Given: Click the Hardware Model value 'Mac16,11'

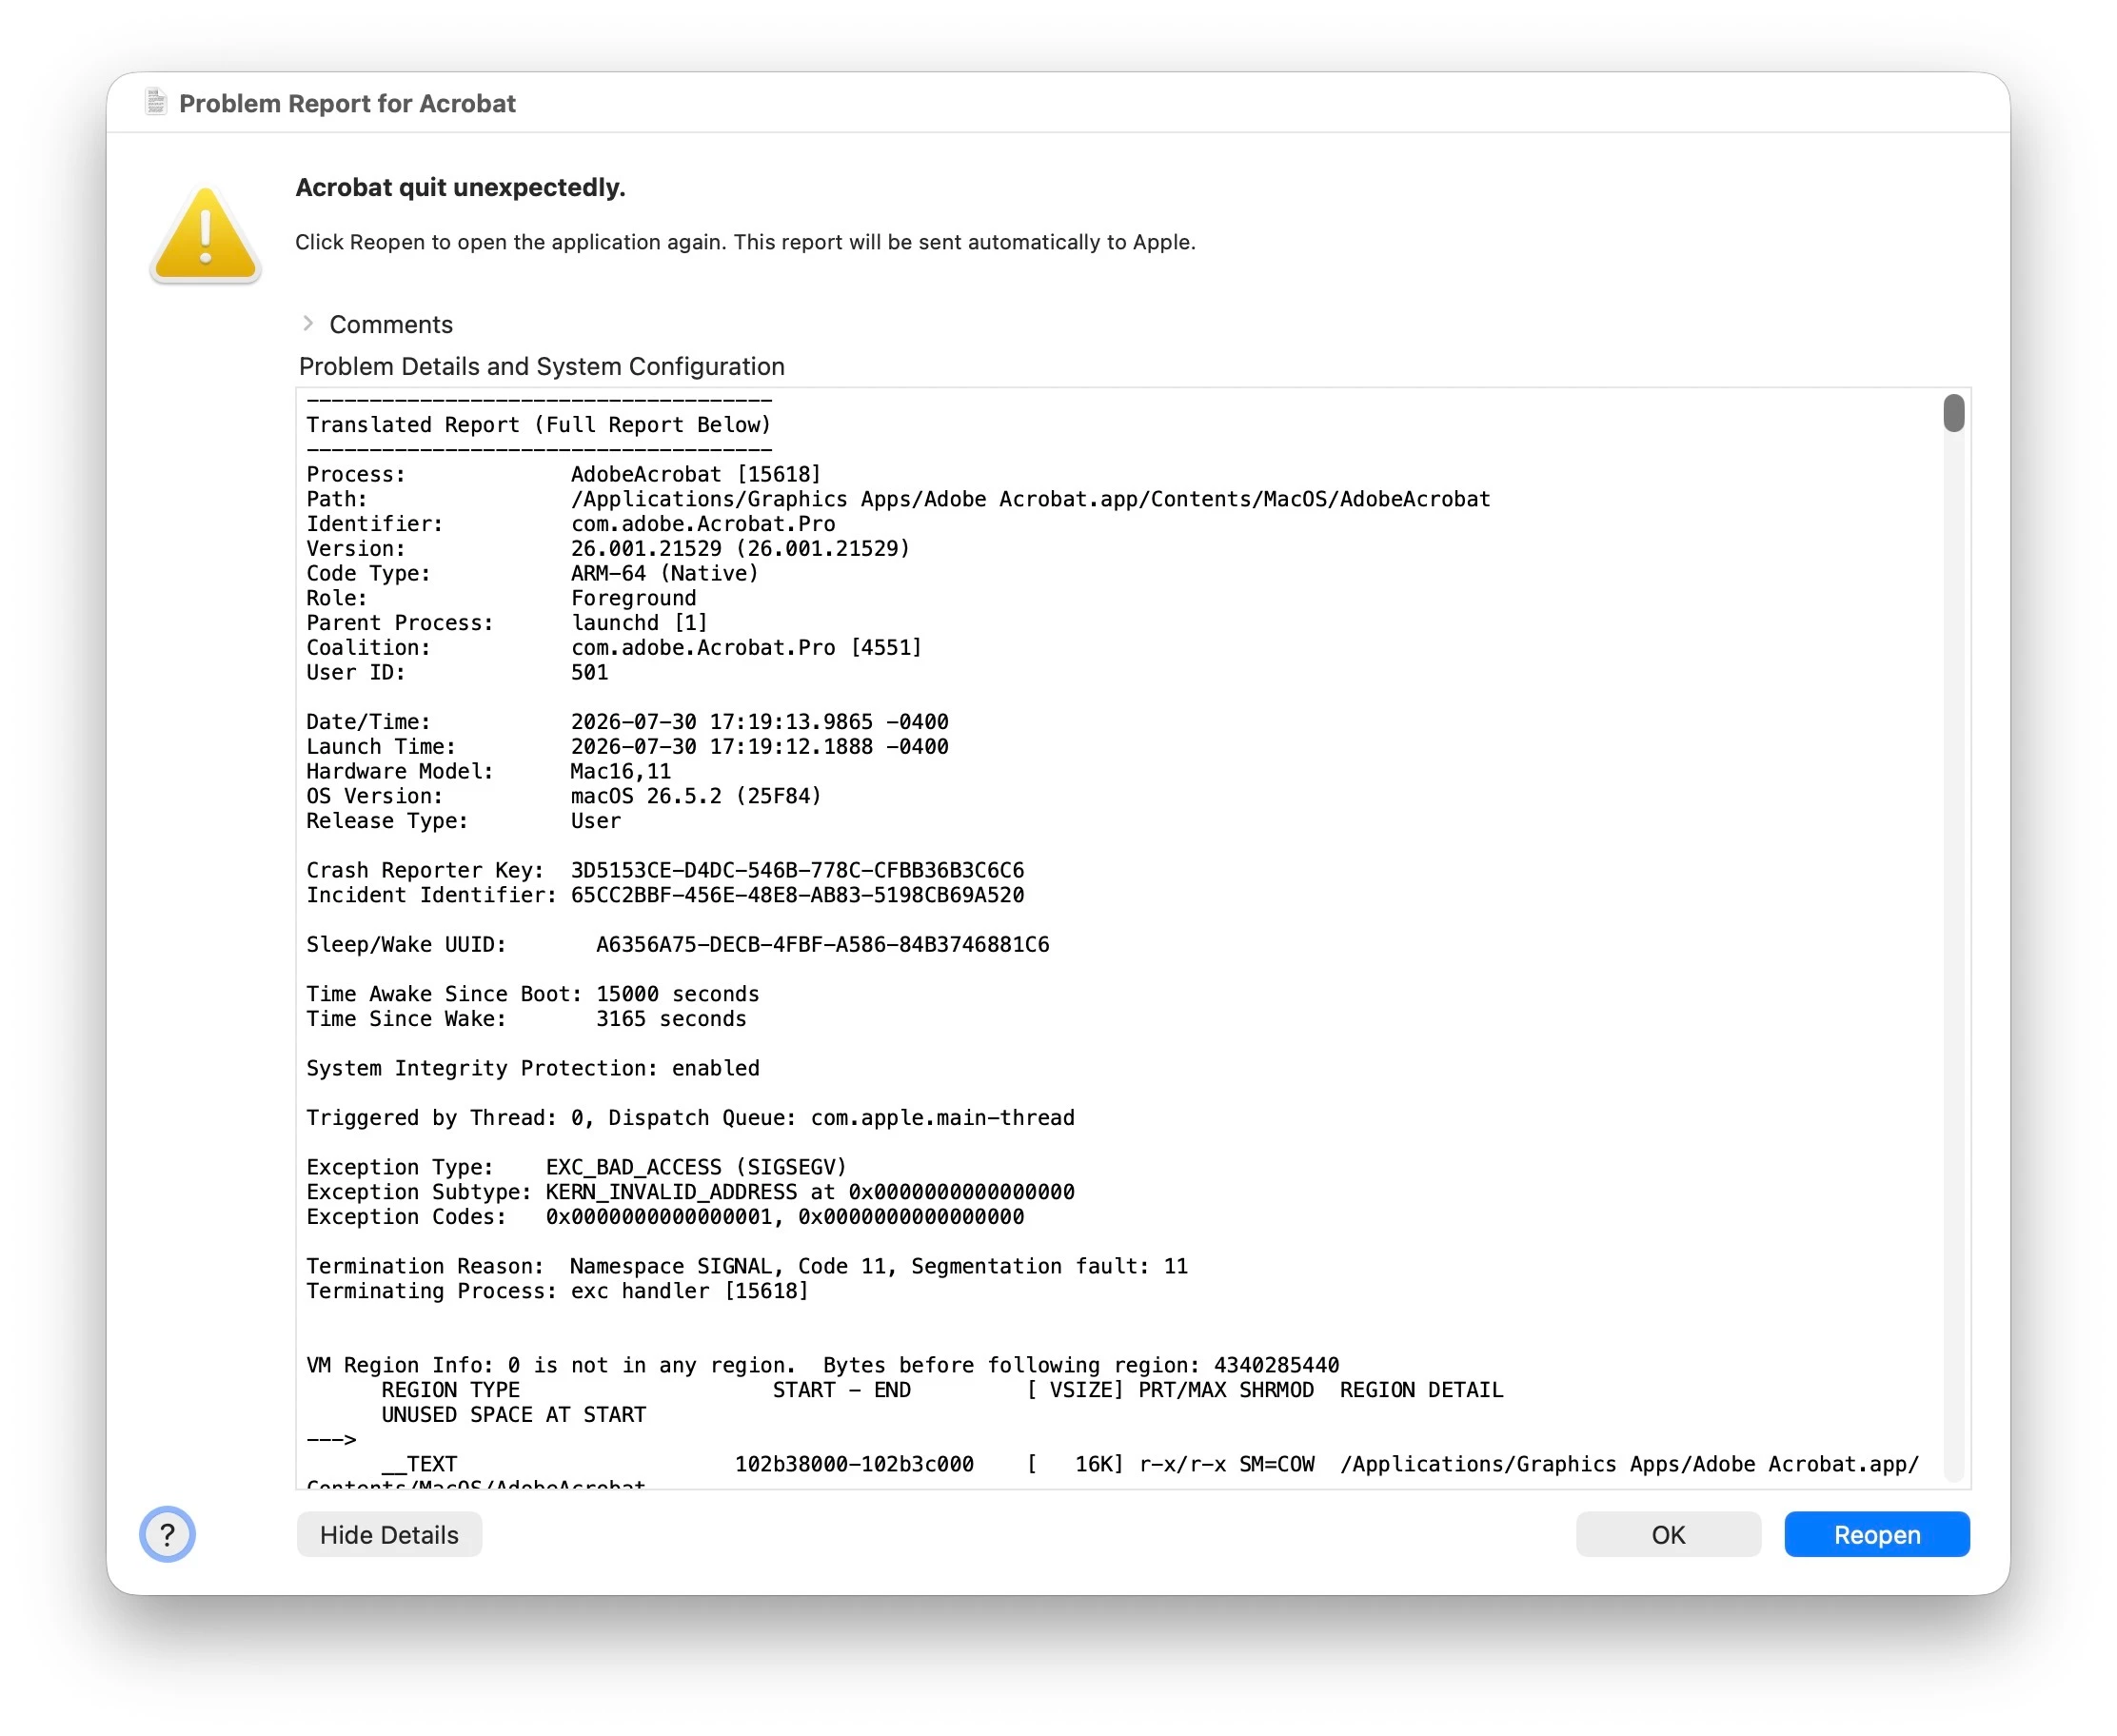Looking at the screenshot, I should (x=620, y=771).
